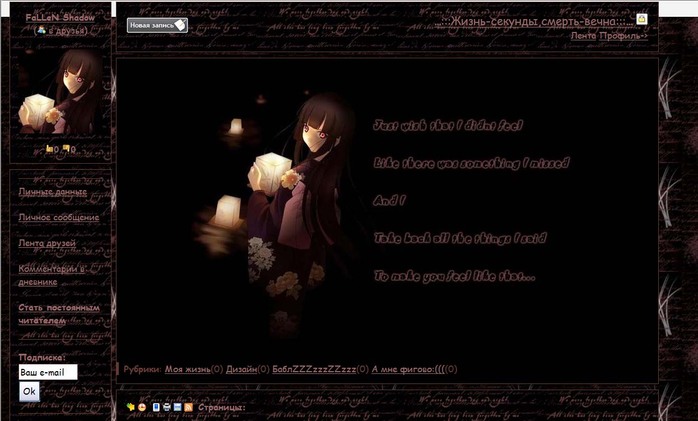Open the FaLLeN Shadow username link
The image size is (698, 421).
60,17
